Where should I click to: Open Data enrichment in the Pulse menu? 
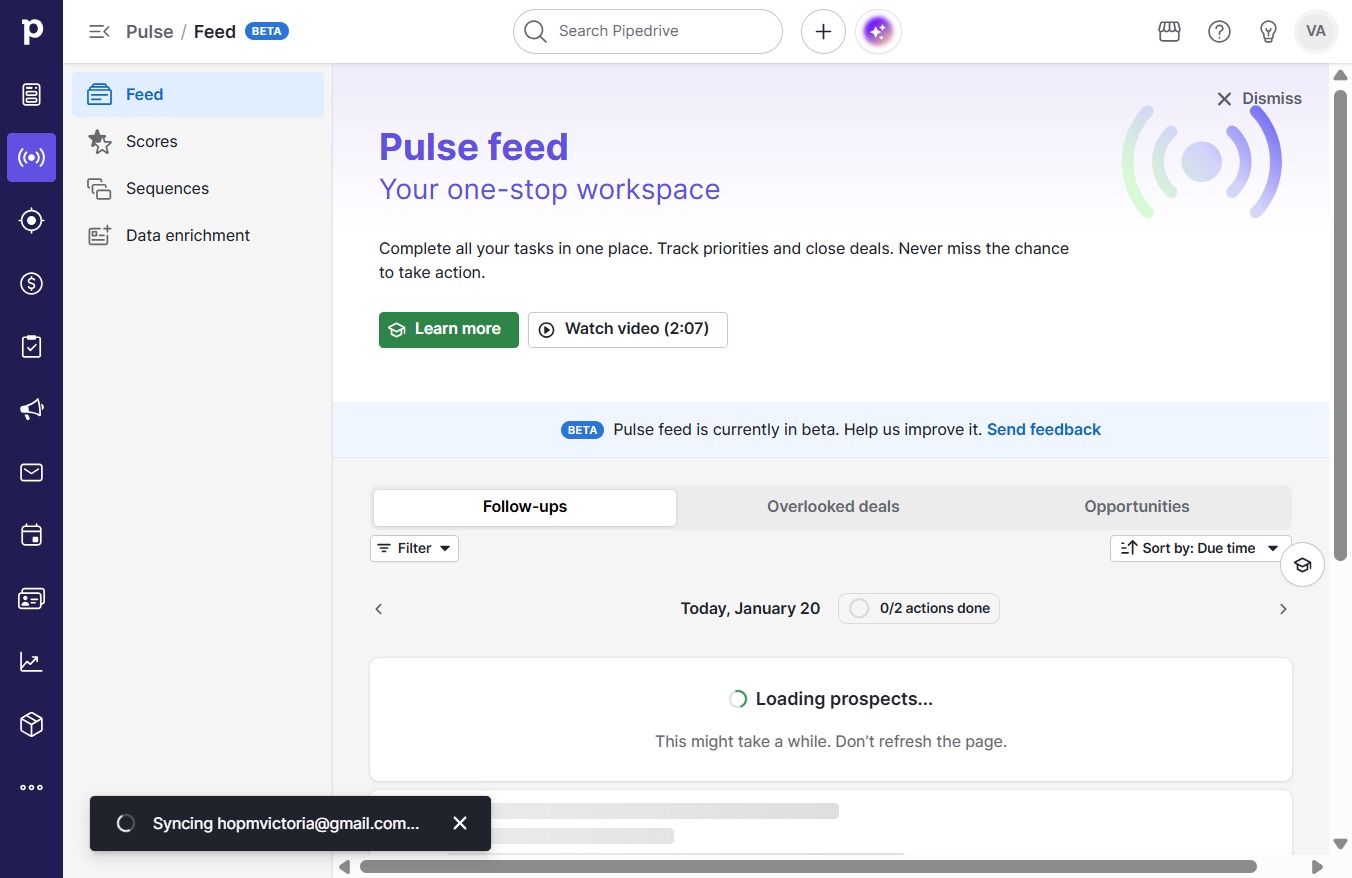[x=198, y=235]
